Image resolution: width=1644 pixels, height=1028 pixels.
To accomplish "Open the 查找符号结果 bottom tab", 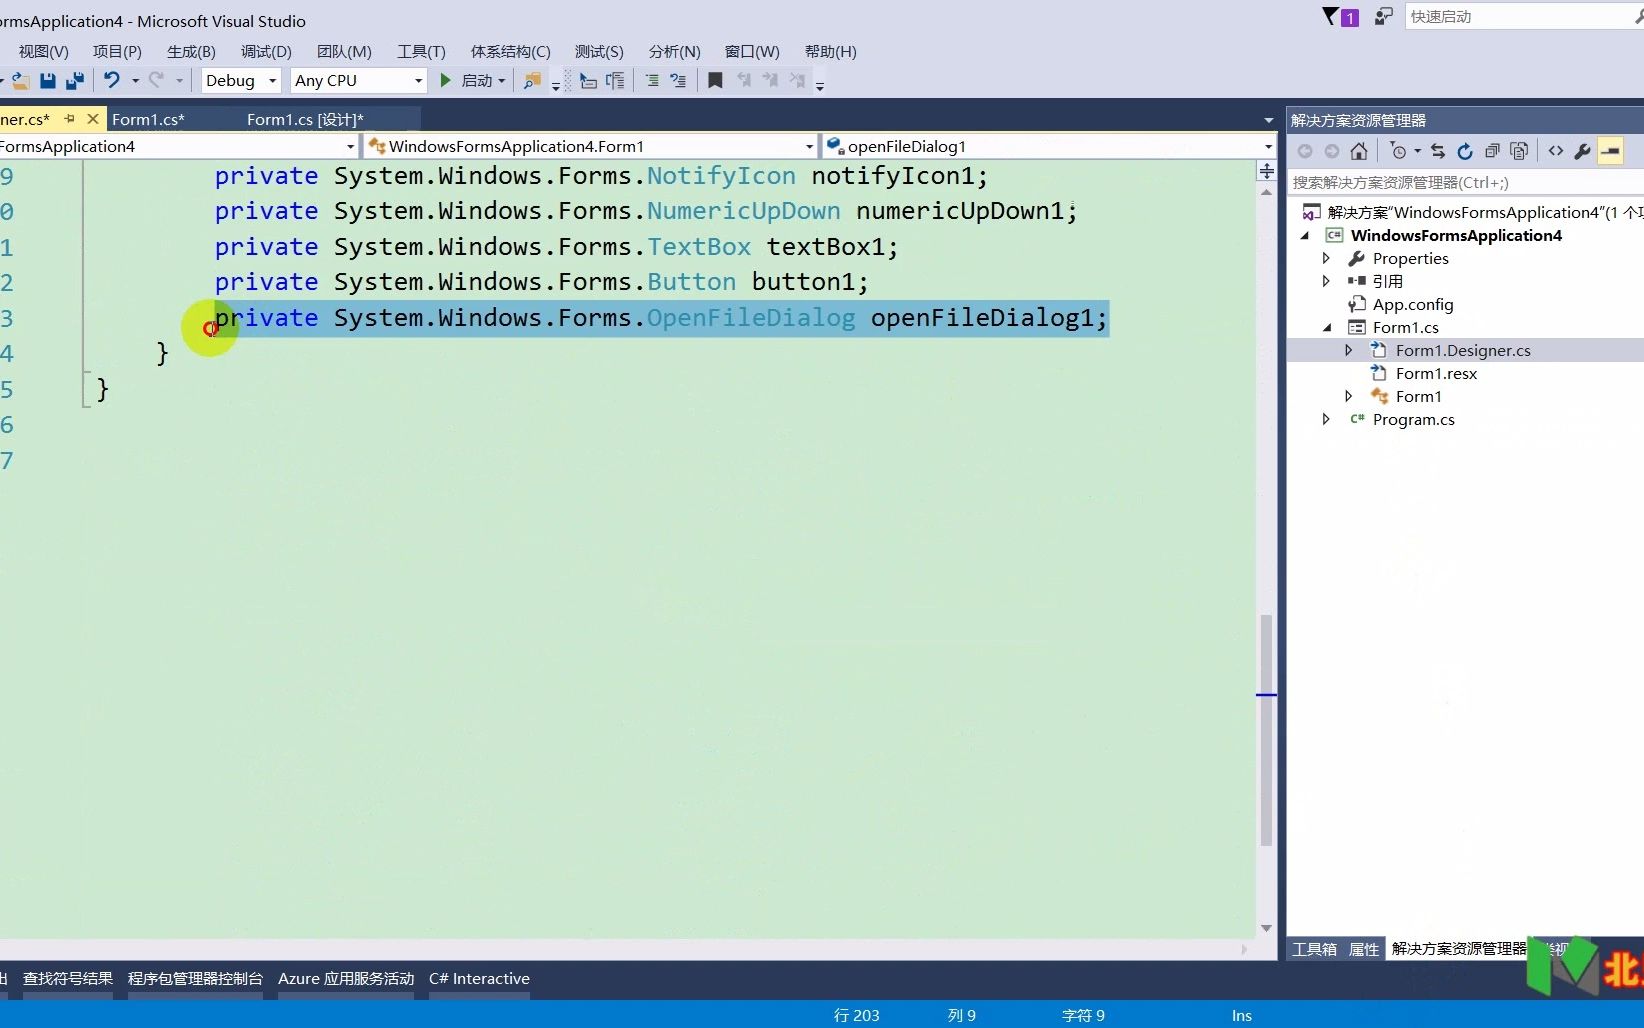I will point(68,979).
